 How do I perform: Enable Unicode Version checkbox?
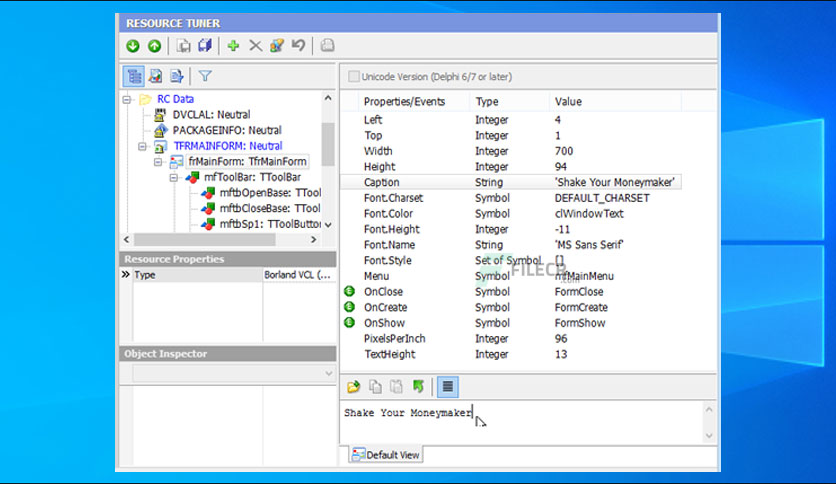pos(353,76)
